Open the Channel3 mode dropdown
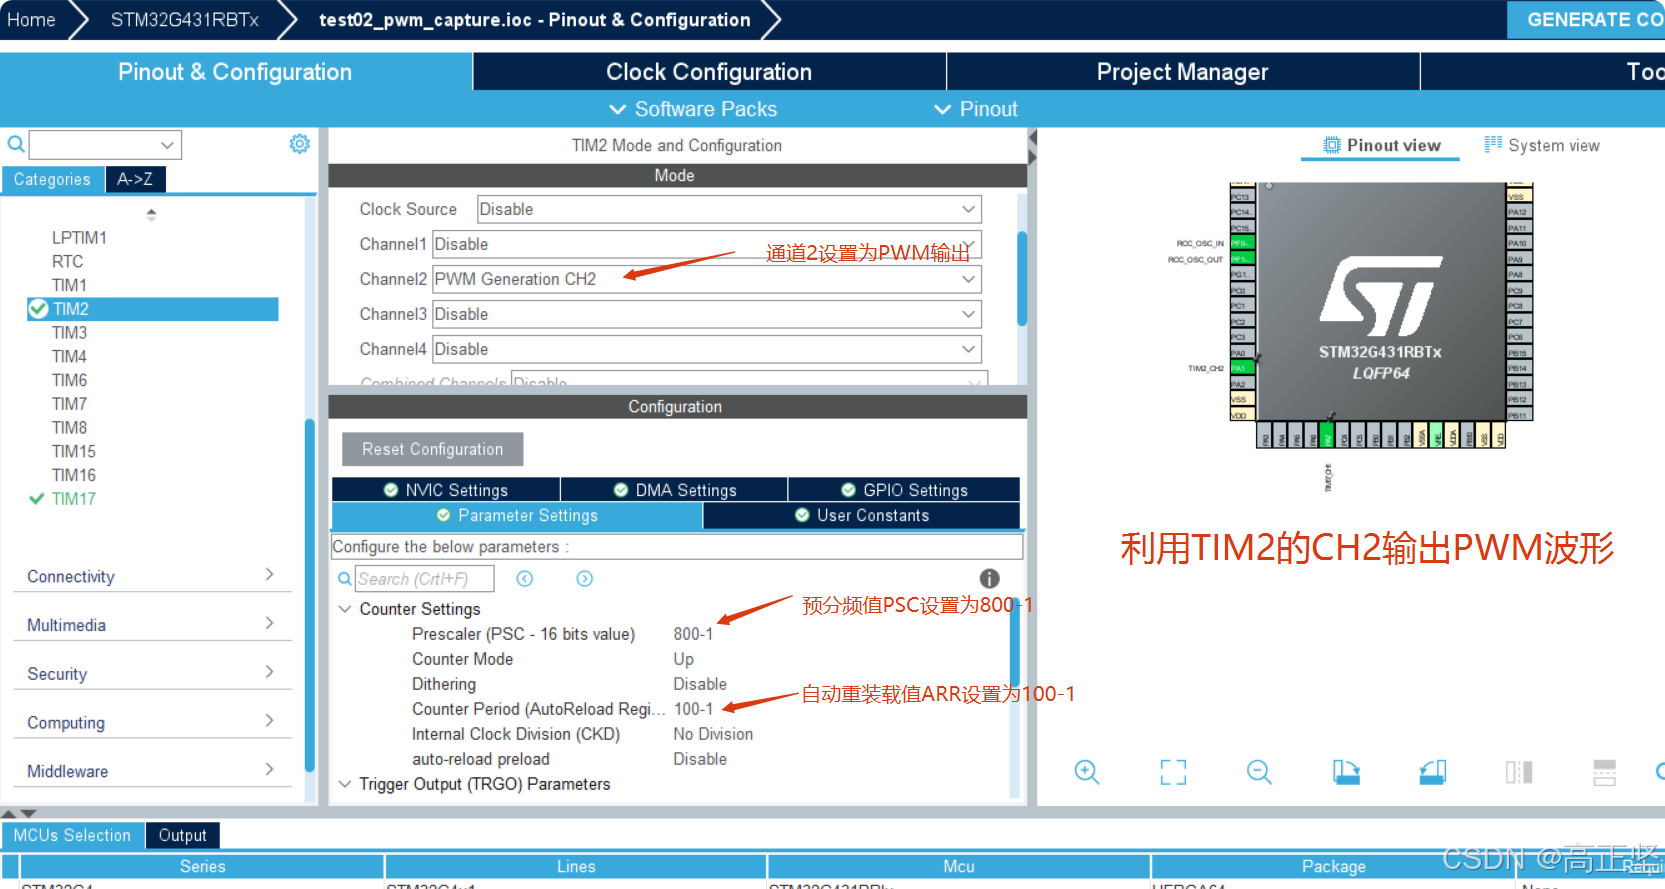This screenshot has width=1665, height=889. click(707, 314)
